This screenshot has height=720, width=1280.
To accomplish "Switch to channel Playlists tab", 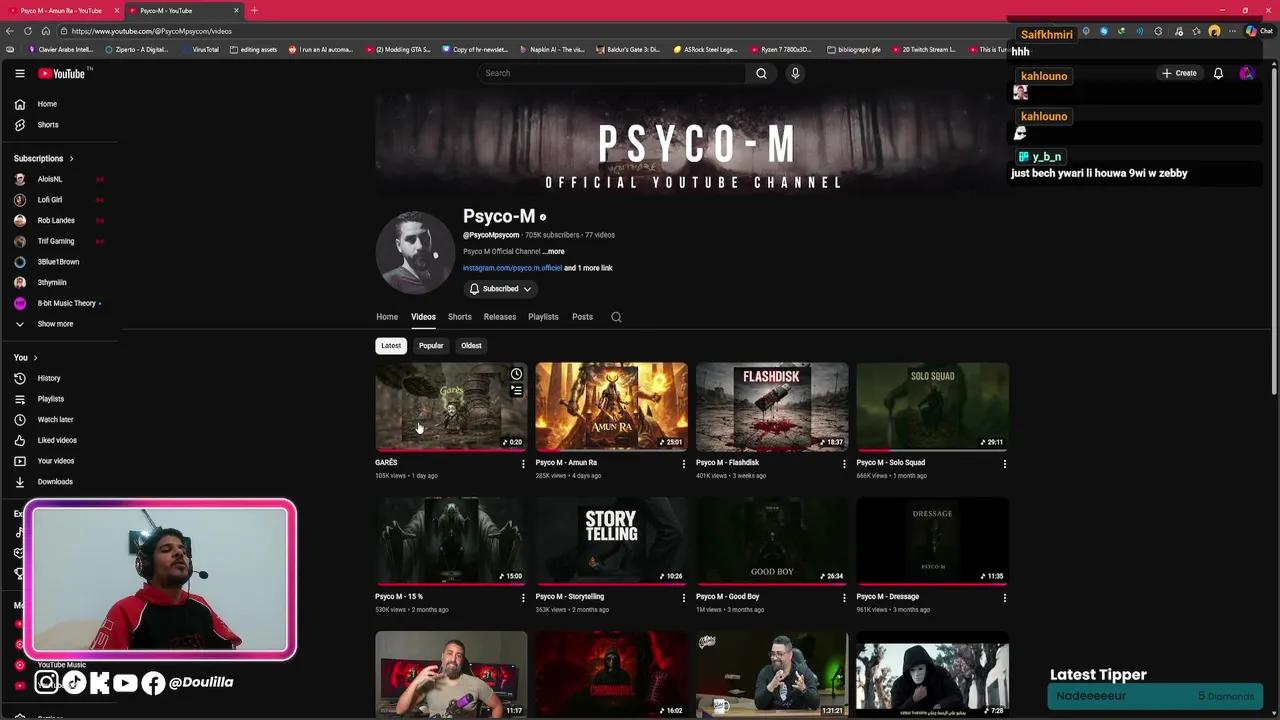I will [543, 317].
